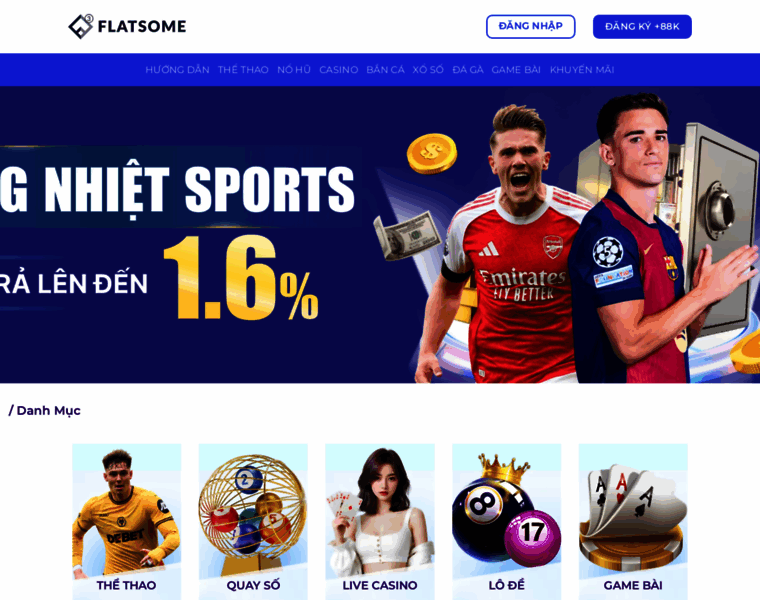Go to NỔ HŨ menu item
760x600 pixels.
(294, 70)
